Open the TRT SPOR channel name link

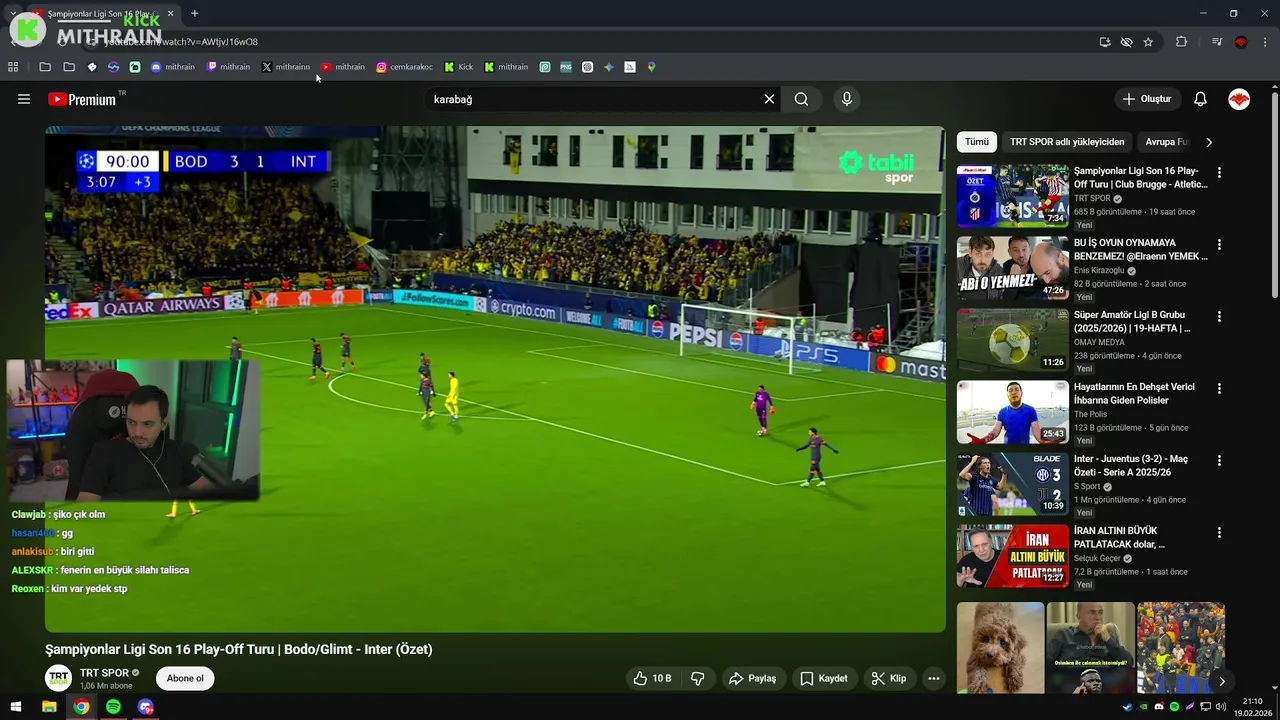[104, 673]
